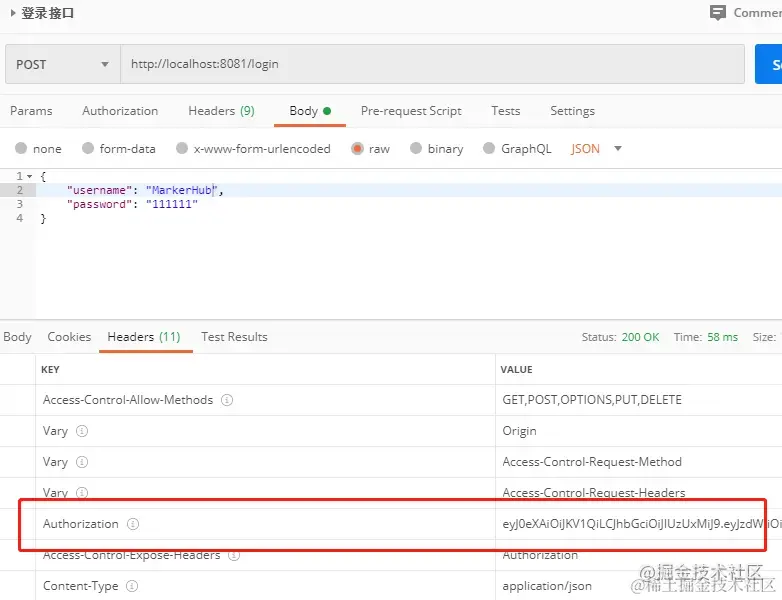Image resolution: width=782 pixels, height=600 pixels.
Task: Open the Headers (9) request tab
Action: pyautogui.click(x=221, y=111)
